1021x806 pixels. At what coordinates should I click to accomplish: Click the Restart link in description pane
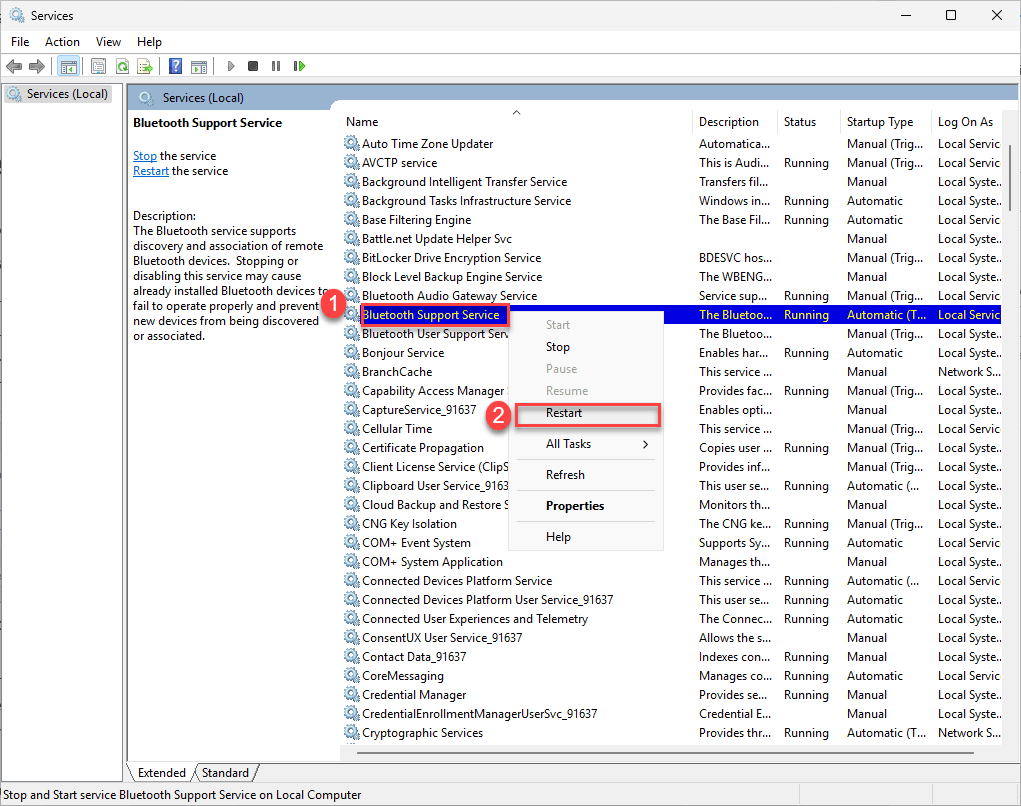click(x=150, y=170)
